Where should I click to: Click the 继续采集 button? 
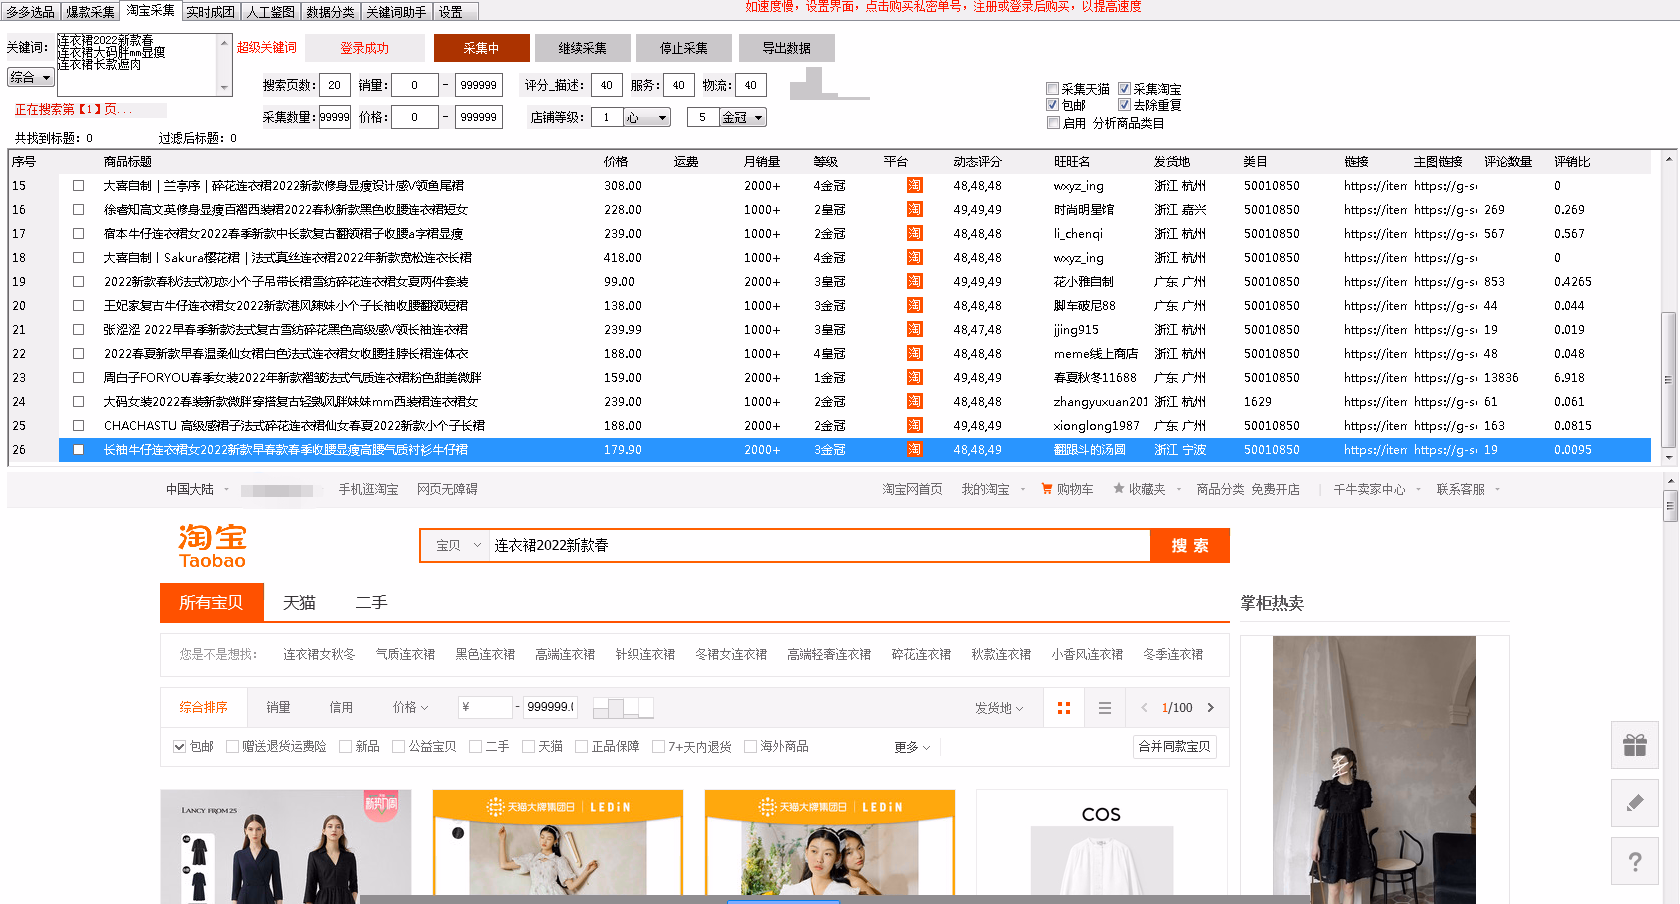583,48
